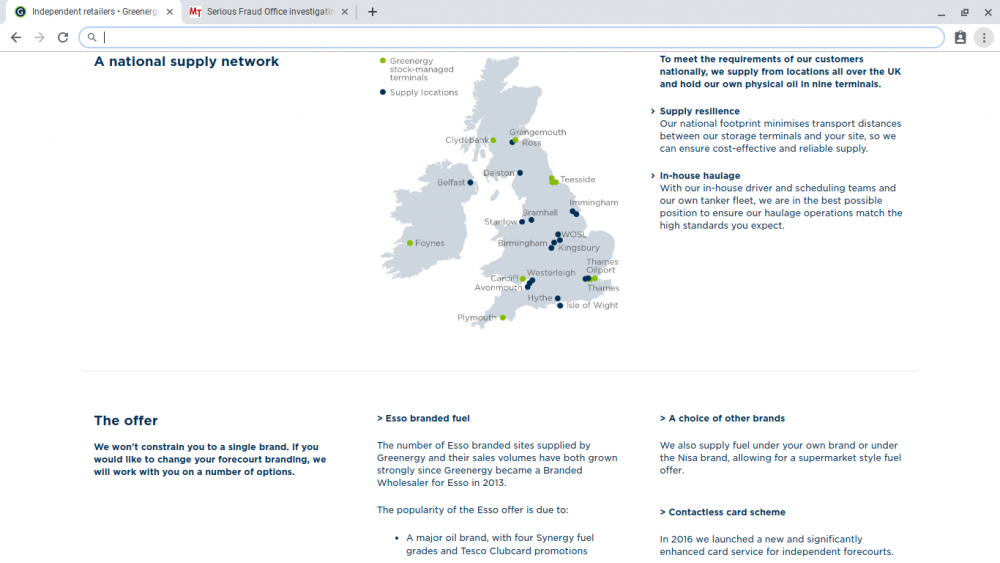This screenshot has width=1000, height=563.
Task: Click the A national supply network title
Action: pos(186,61)
